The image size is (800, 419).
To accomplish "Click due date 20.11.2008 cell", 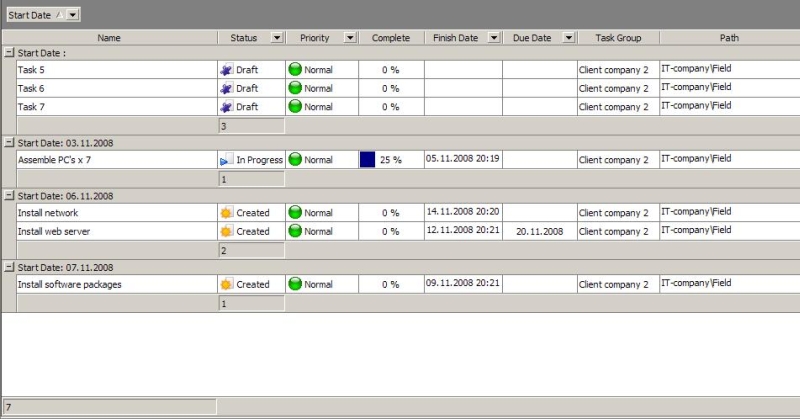I will [540, 231].
